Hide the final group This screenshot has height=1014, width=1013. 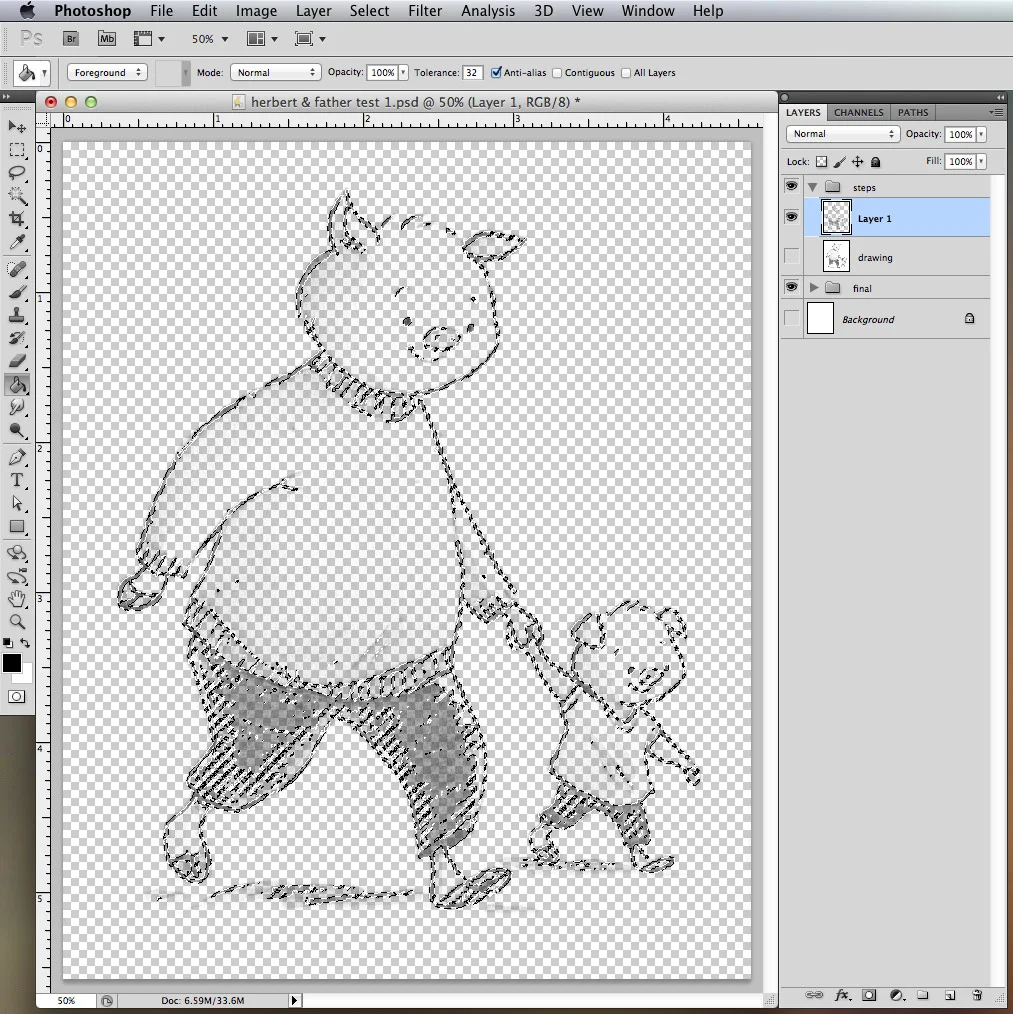[791, 286]
